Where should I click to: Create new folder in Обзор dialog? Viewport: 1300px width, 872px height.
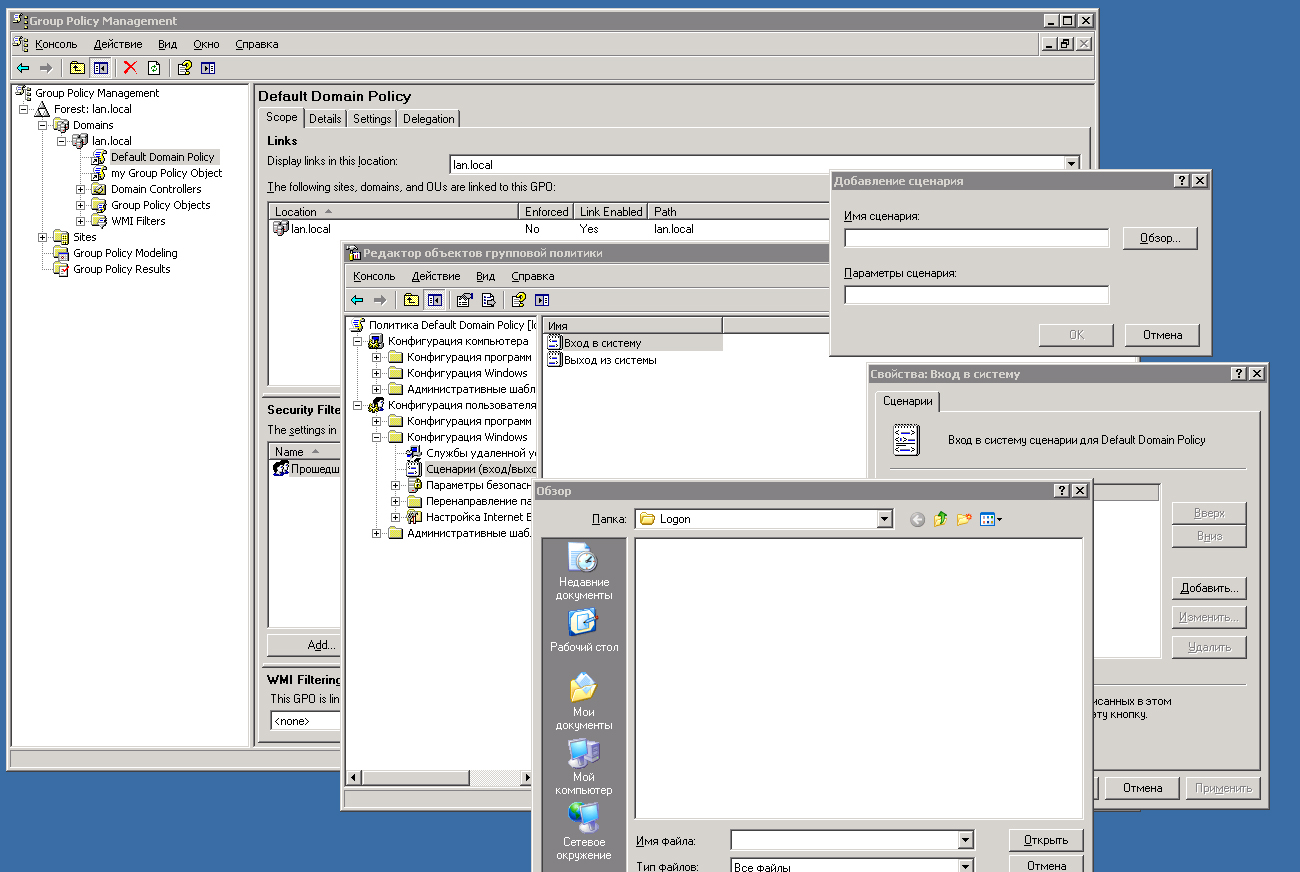(964, 519)
